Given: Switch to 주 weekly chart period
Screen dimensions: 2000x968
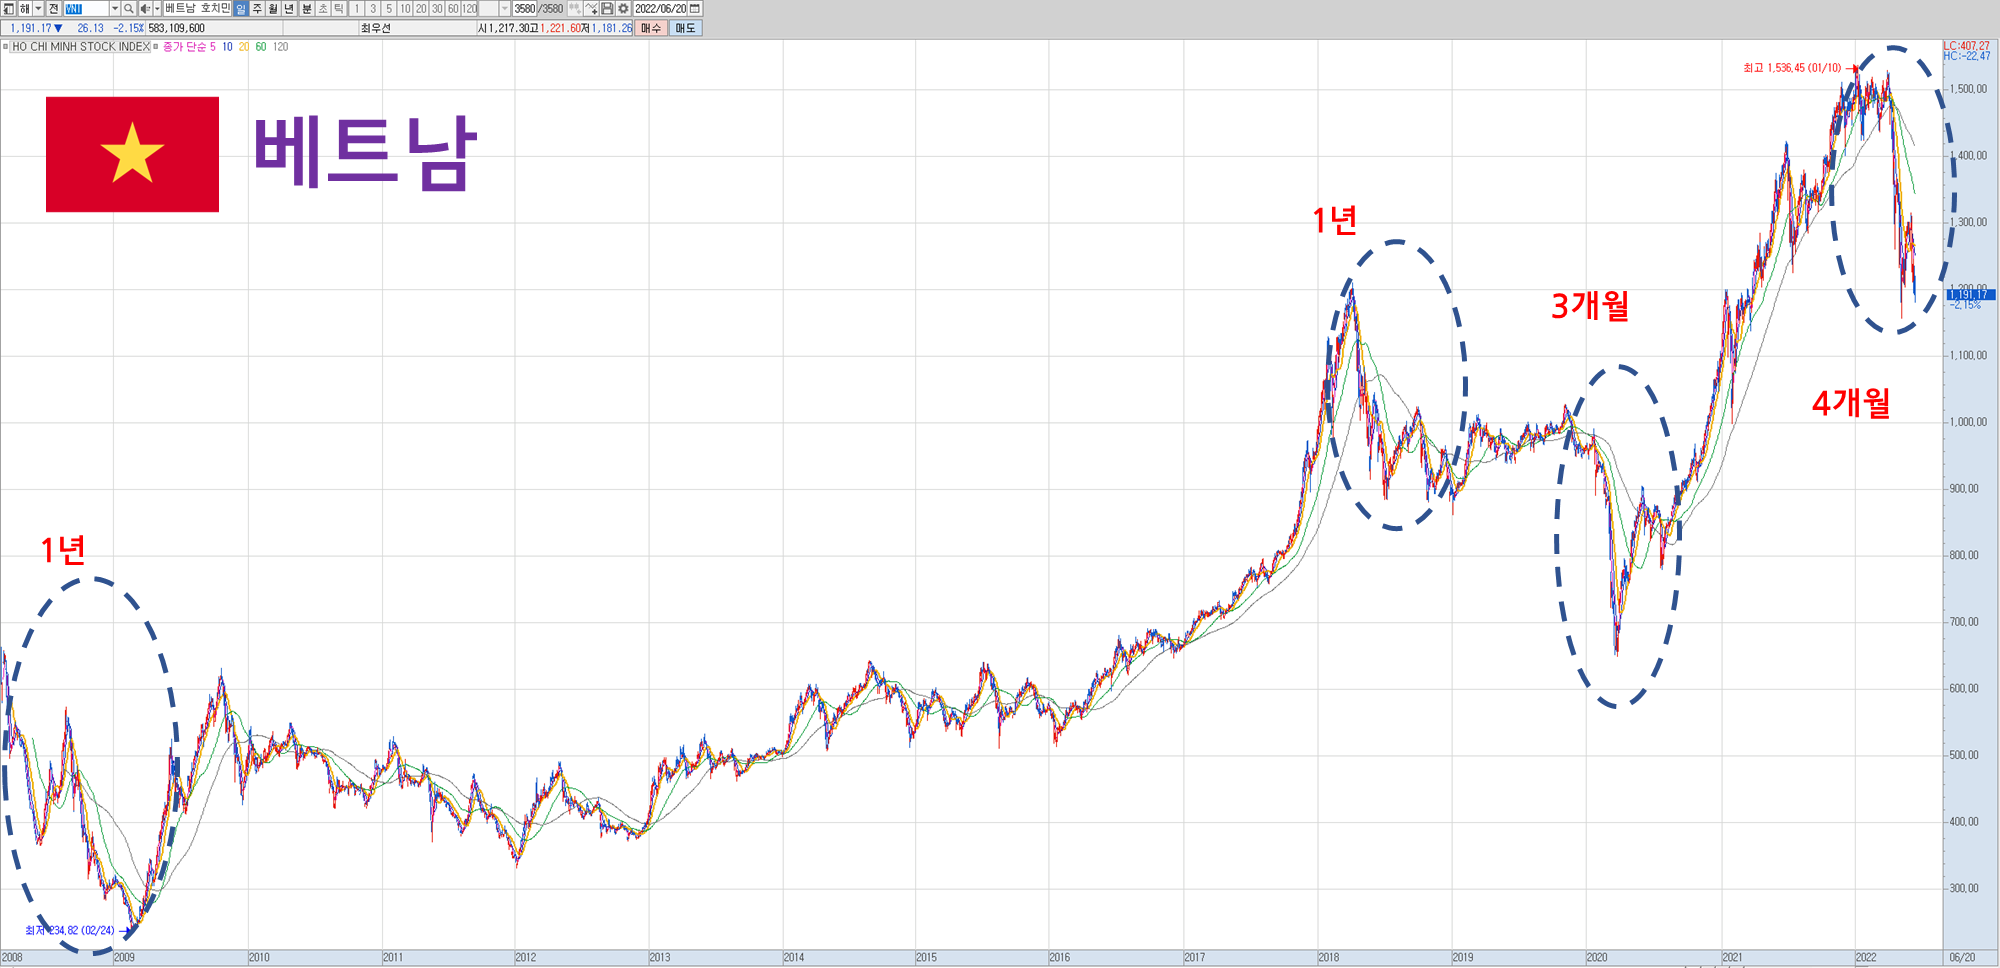Looking at the screenshot, I should point(257,8).
